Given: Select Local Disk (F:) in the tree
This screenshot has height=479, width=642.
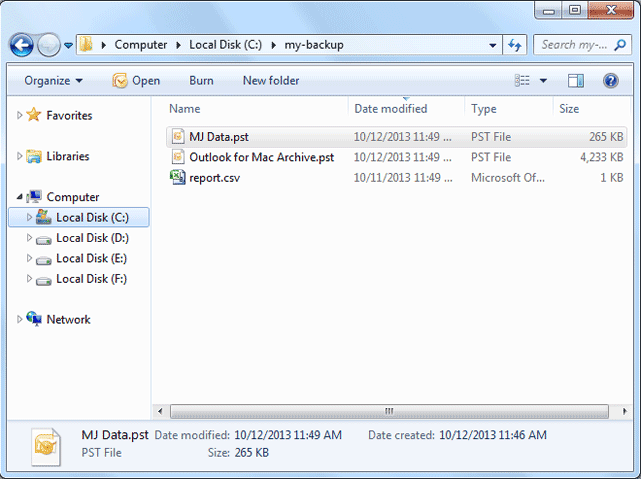Looking at the screenshot, I should tap(91, 279).
